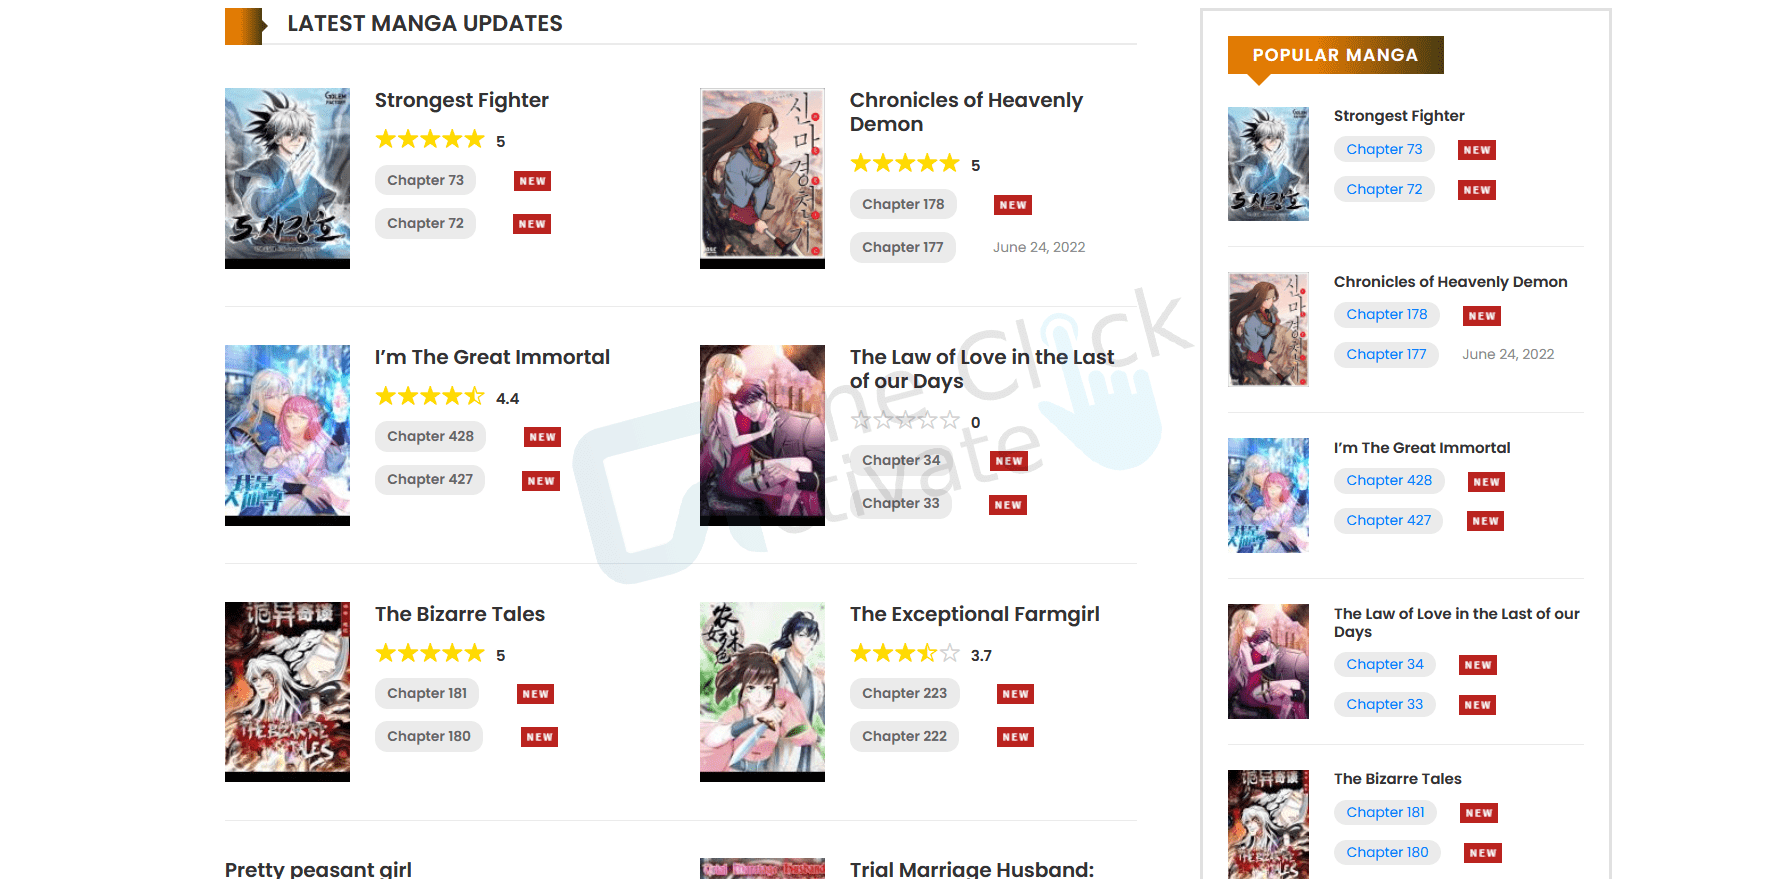Open I'm The Great Immortal cover in latest updates

(x=287, y=435)
